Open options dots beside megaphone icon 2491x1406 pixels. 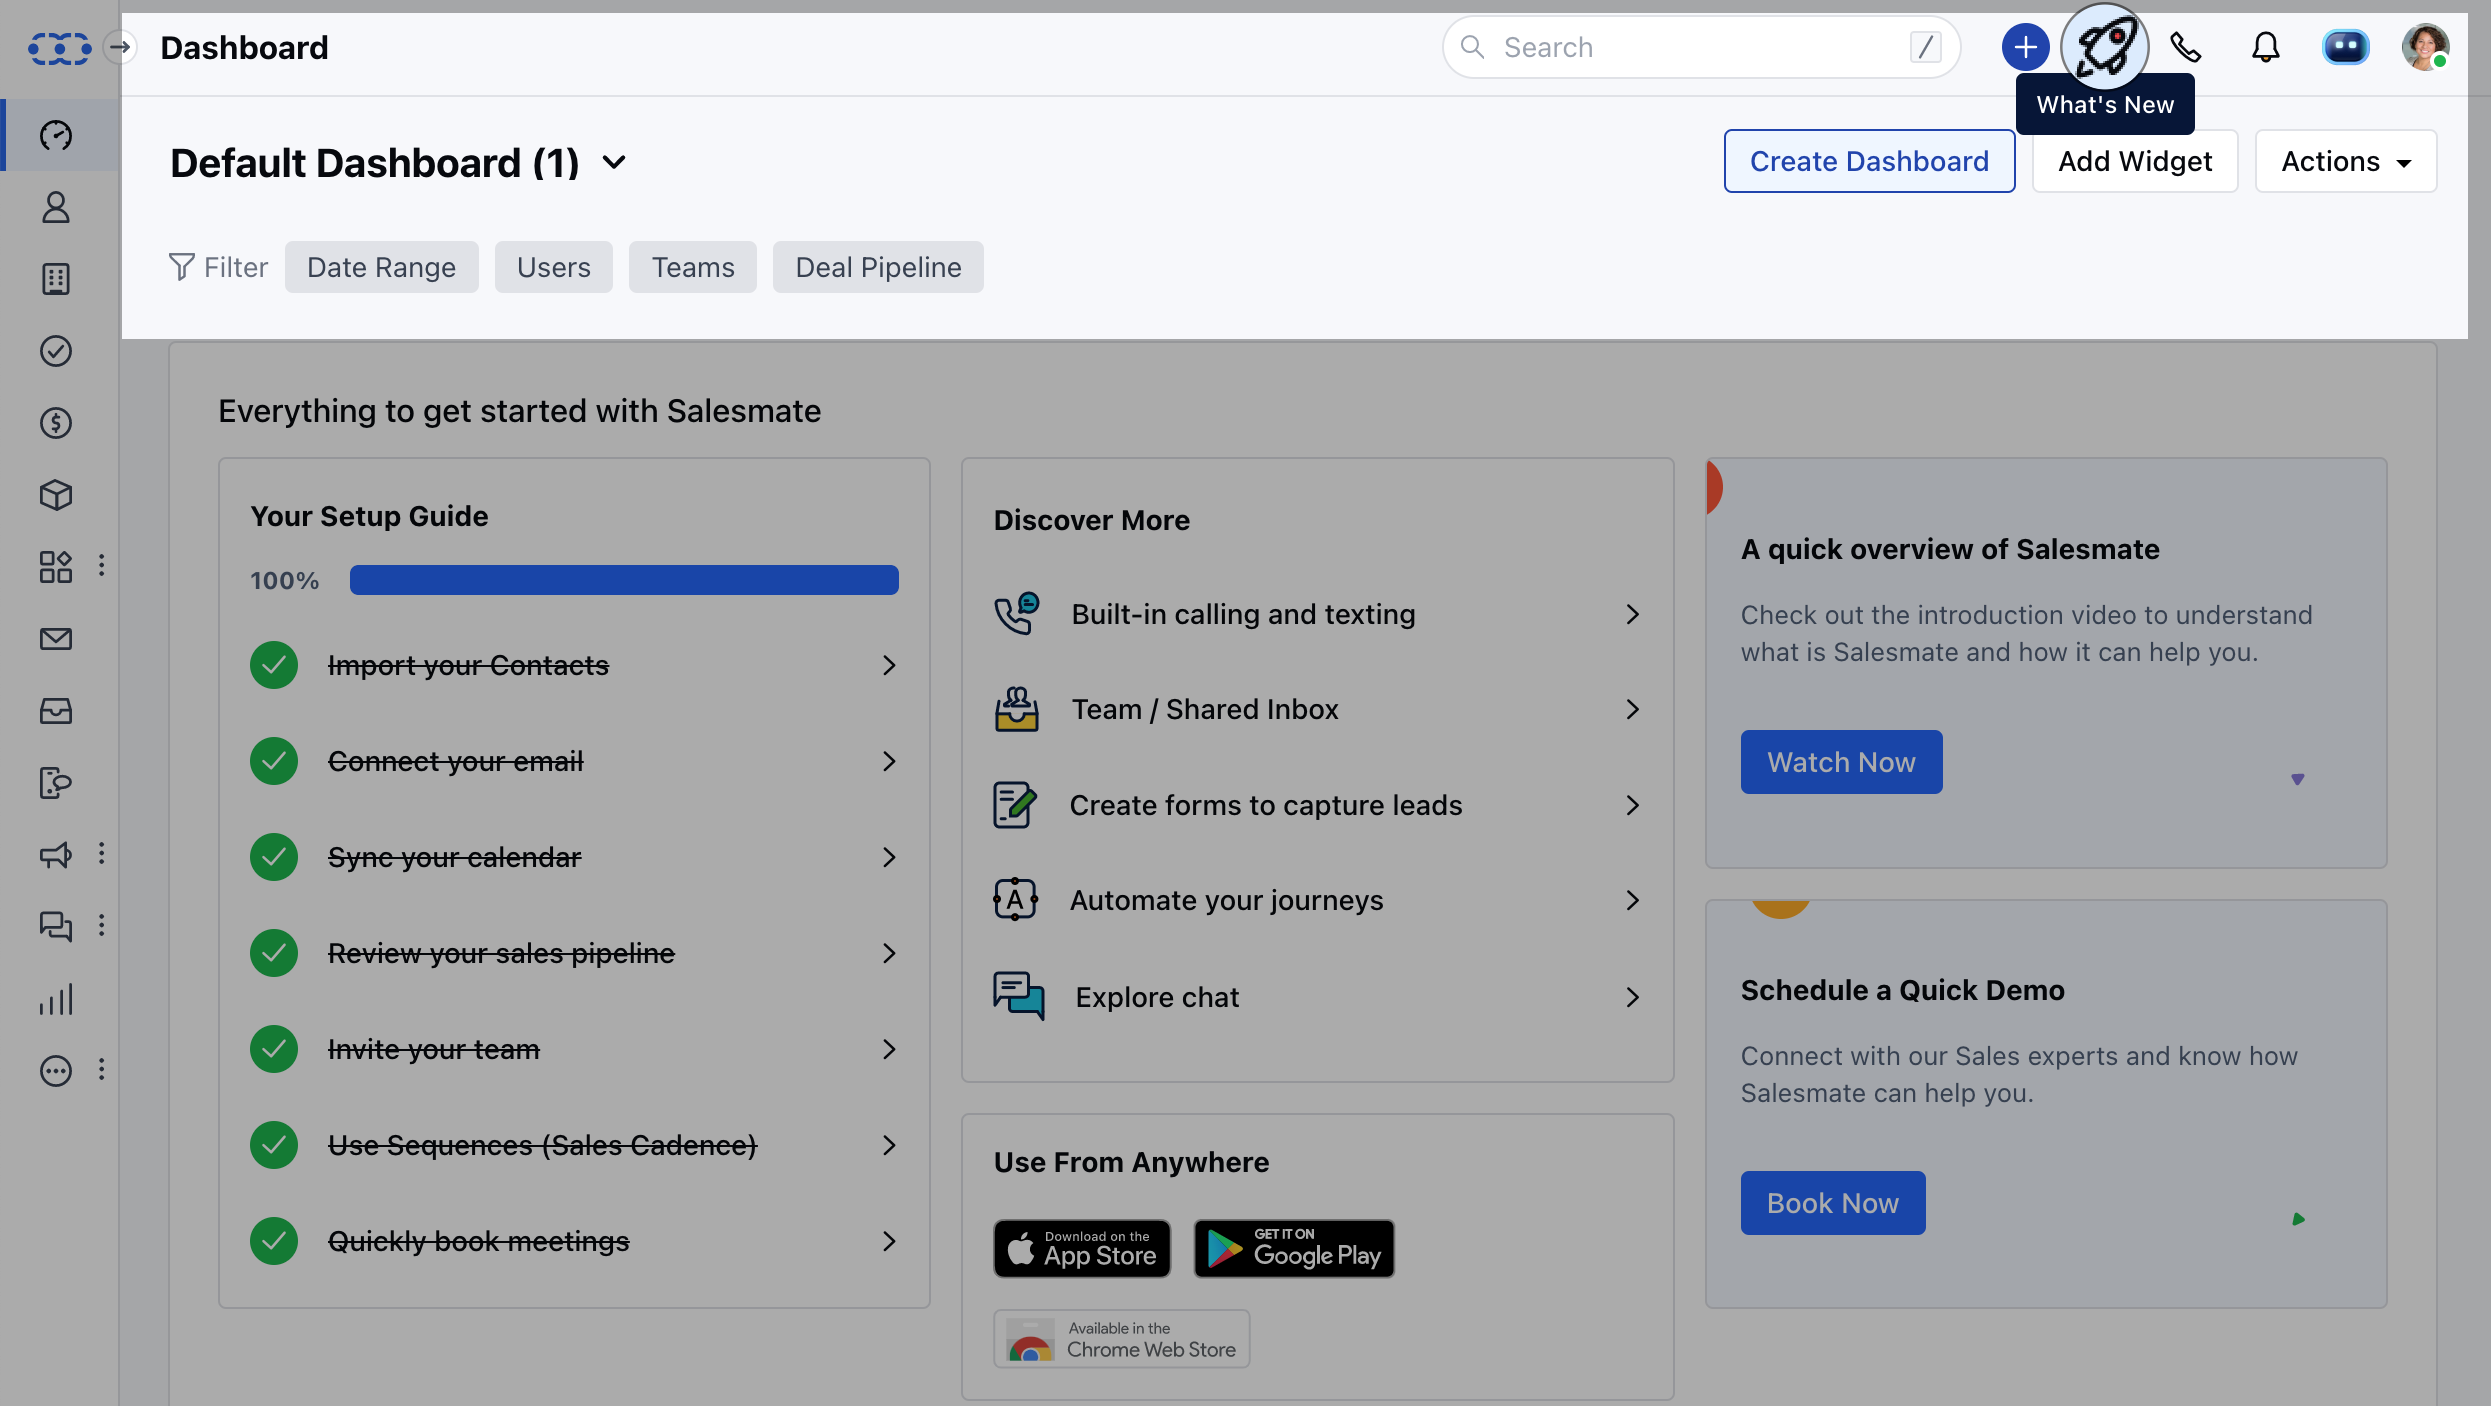tap(102, 854)
